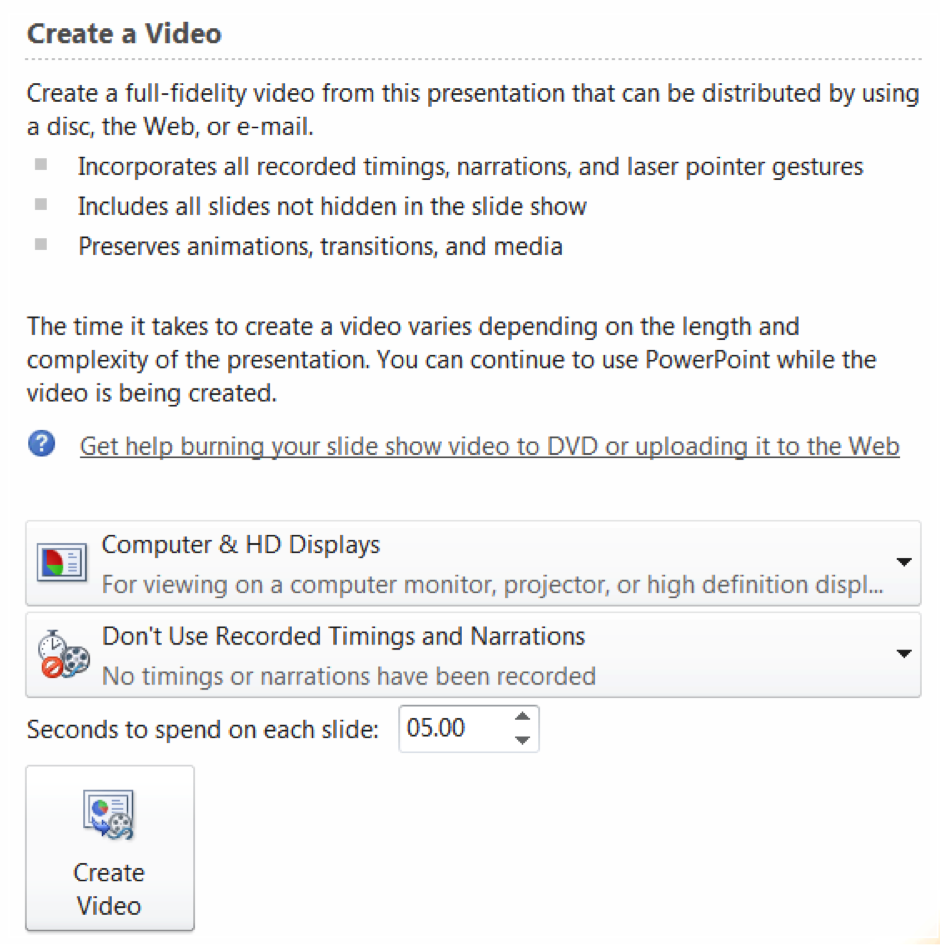Decrease seconds per slide with the down arrow
The height and width of the screenshot is (945, 941).
pos(523,740)
